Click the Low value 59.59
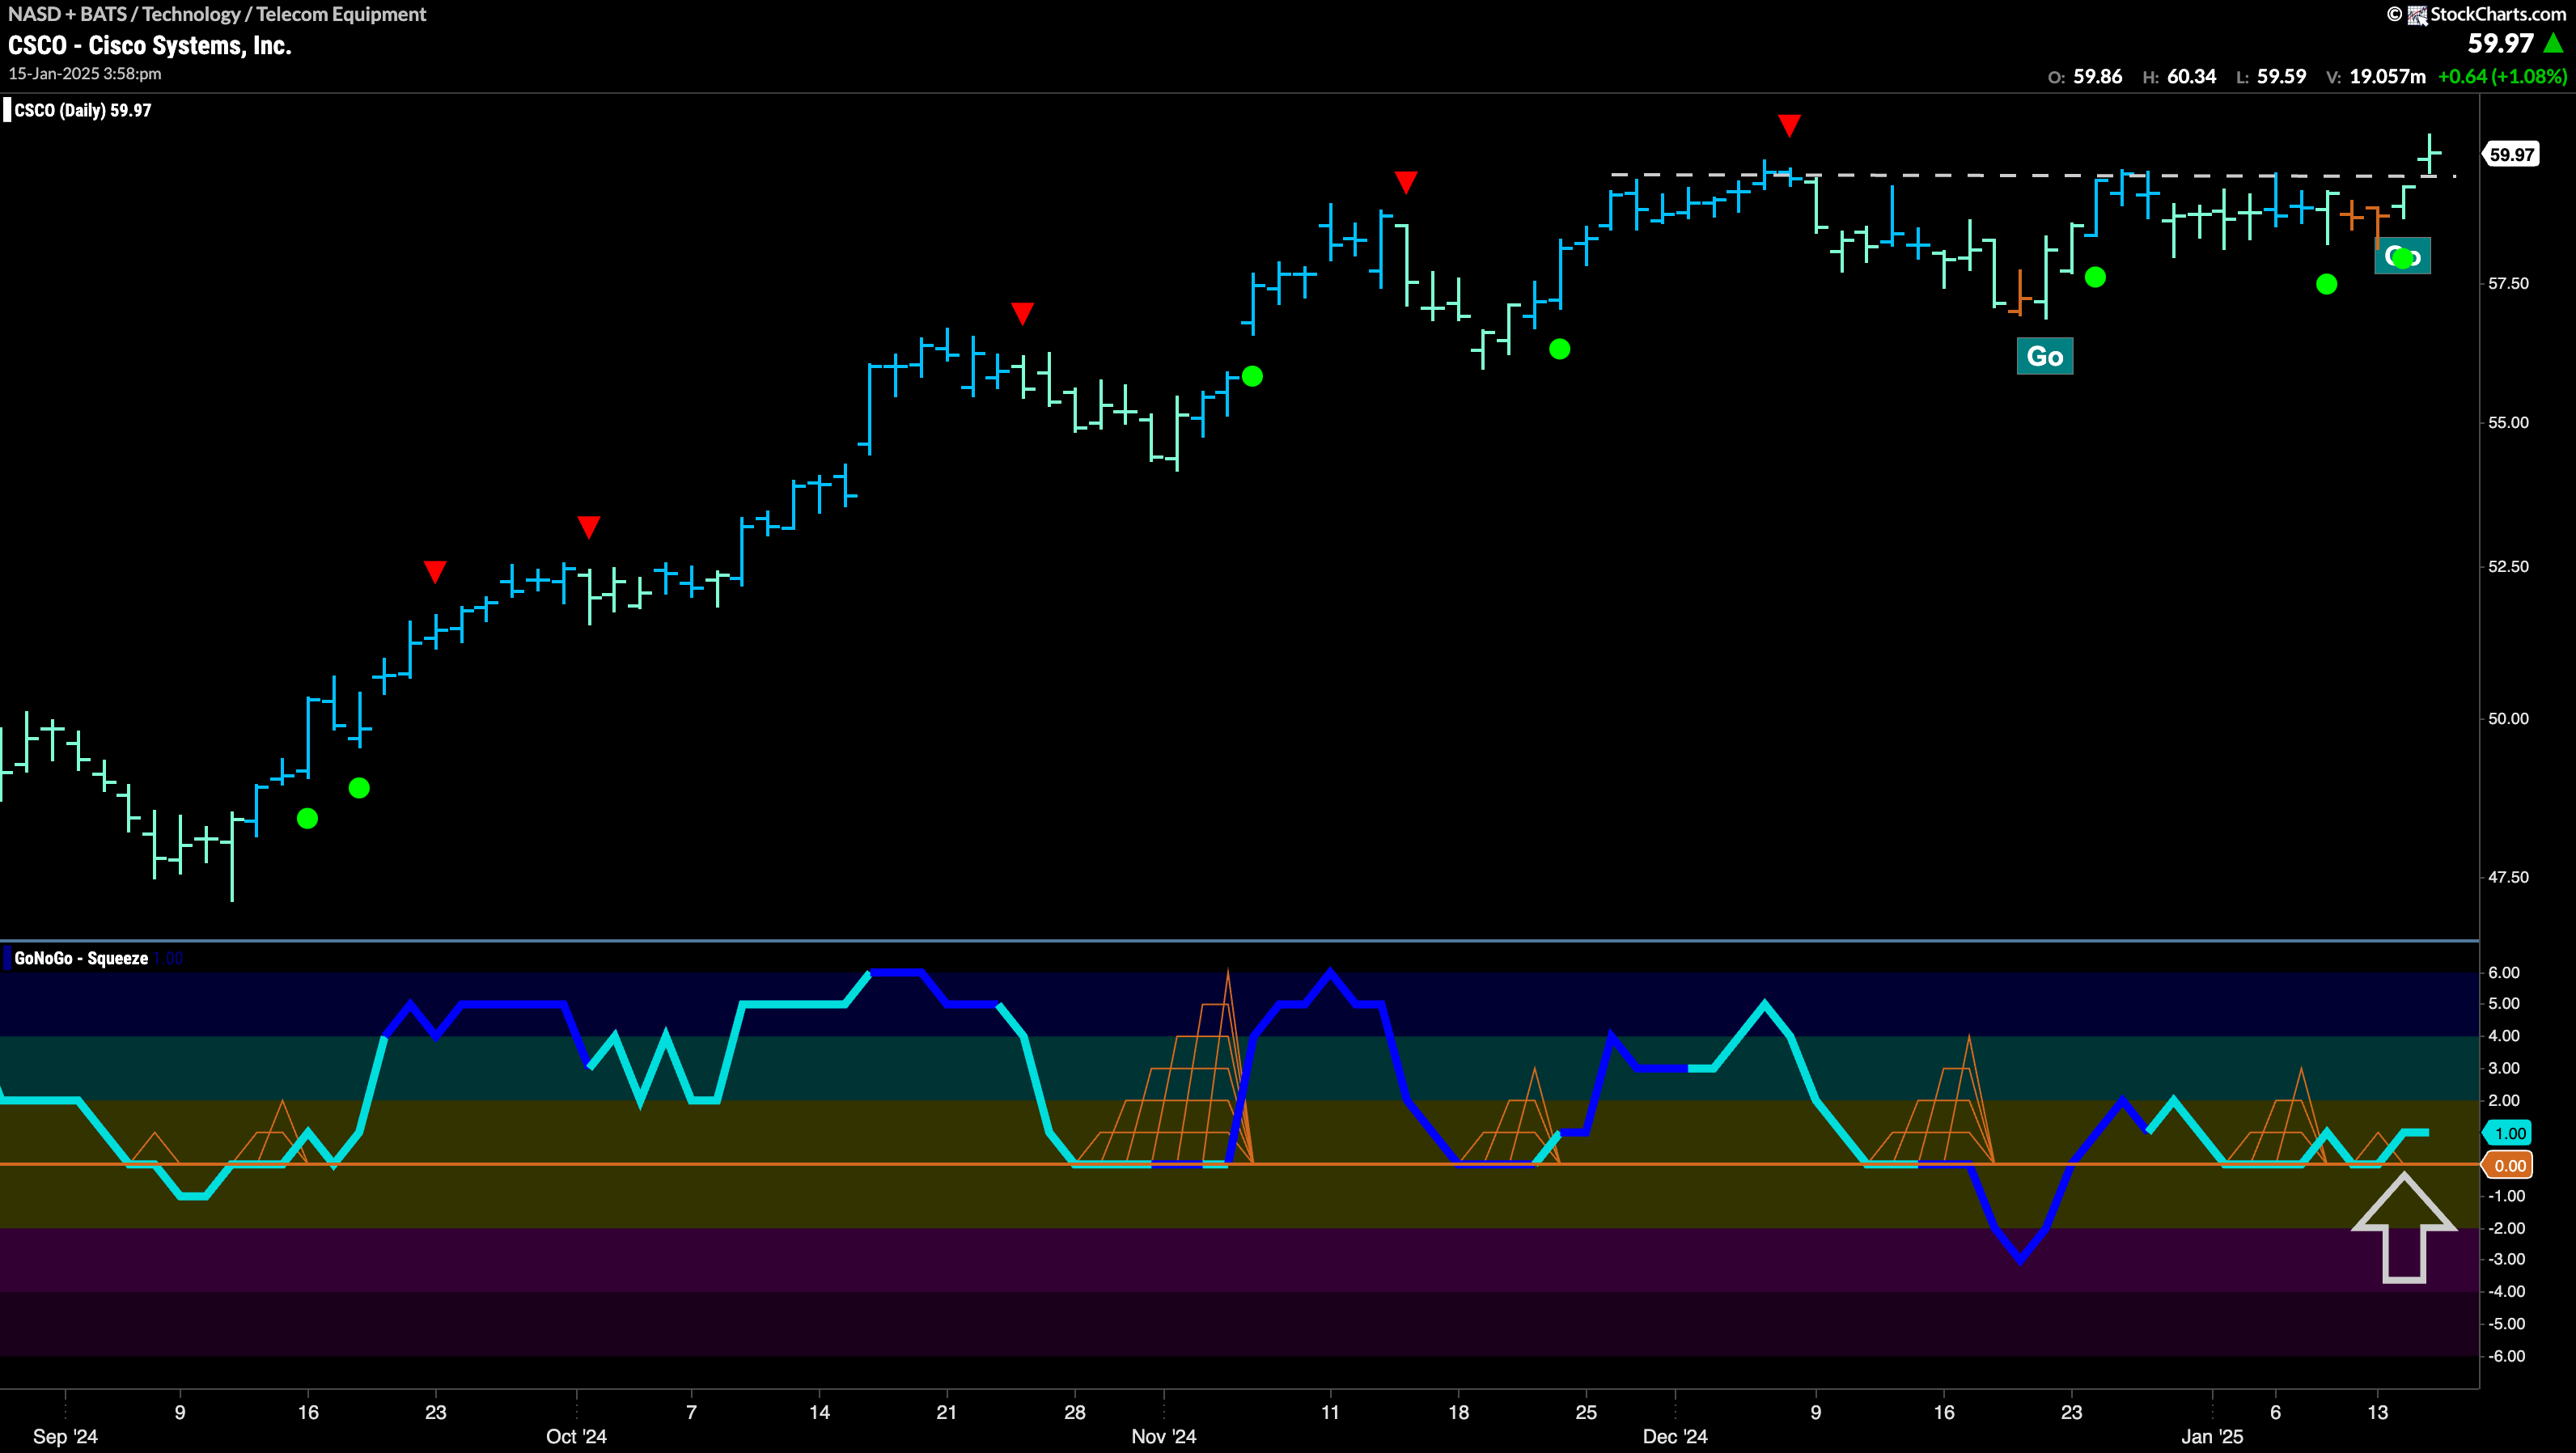This screenshot has height=1453, width=2576. (x=2281, y=76)
